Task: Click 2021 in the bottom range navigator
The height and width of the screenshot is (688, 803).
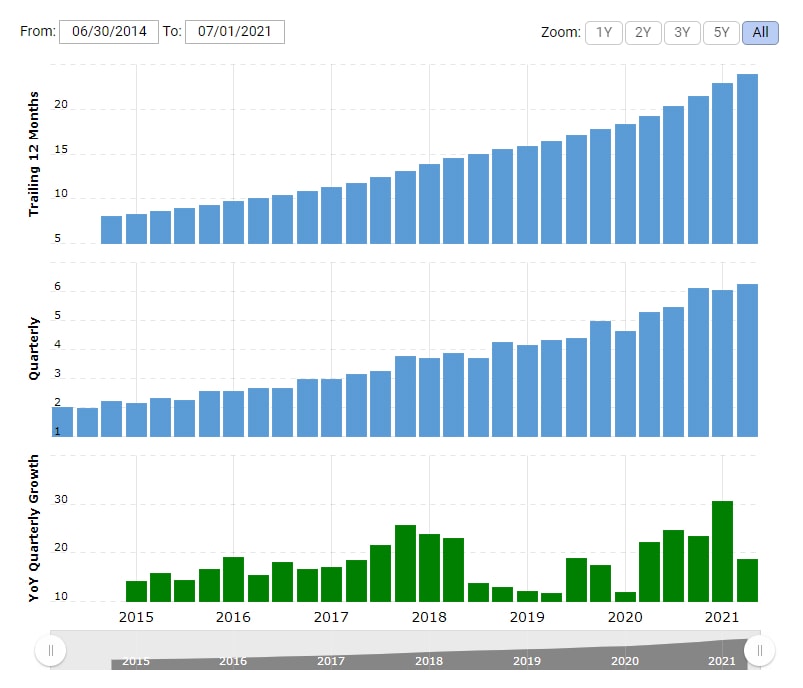Action: point(721,661)
